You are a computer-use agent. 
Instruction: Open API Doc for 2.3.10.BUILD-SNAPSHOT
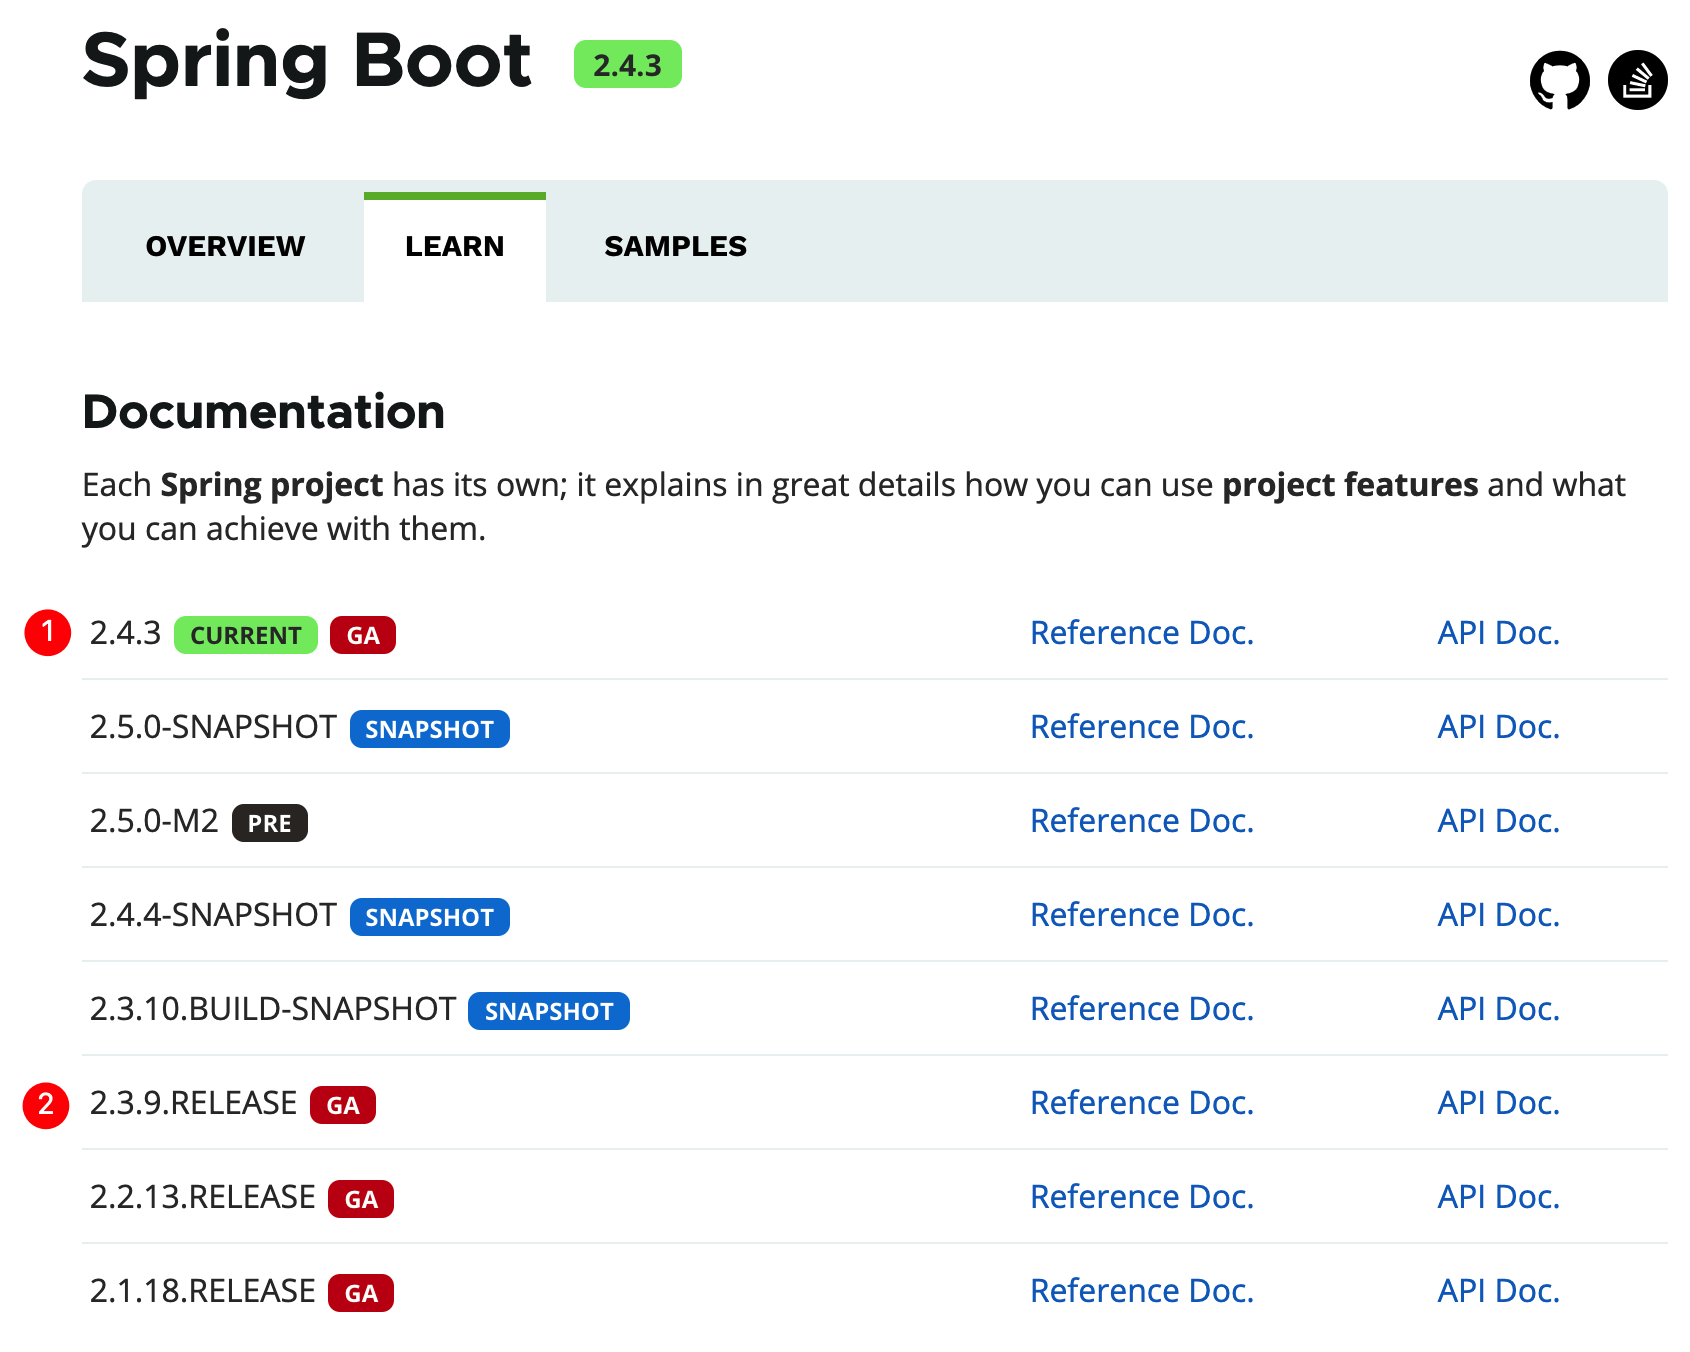[1498, 1009]
